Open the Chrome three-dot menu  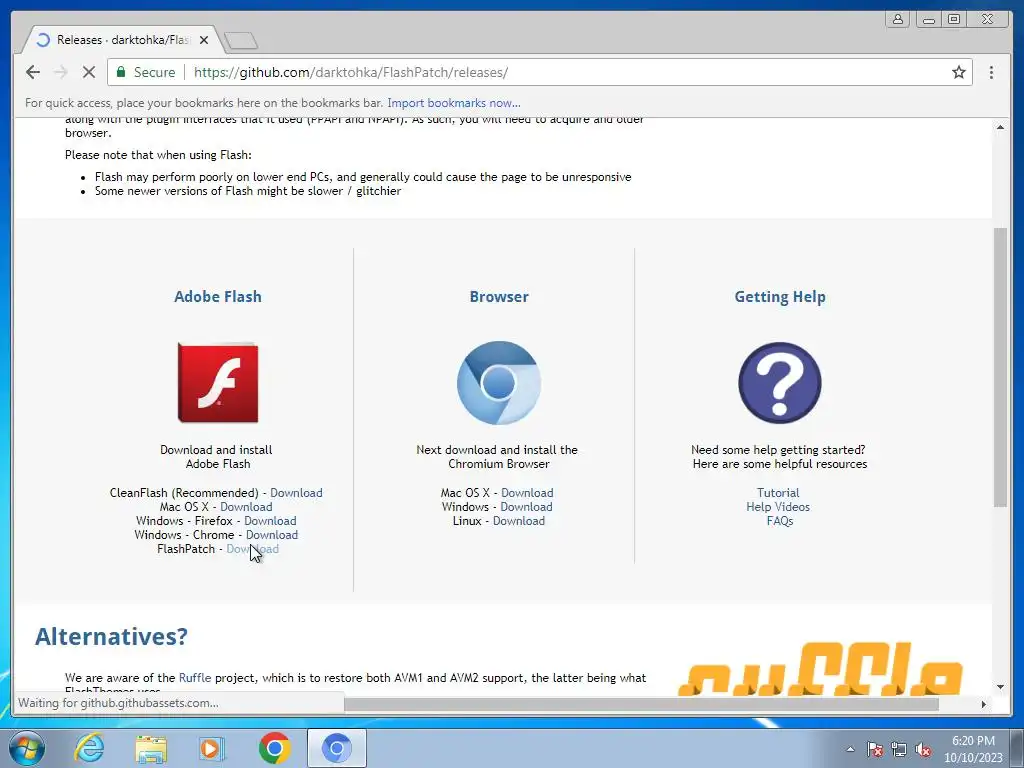coord(991,72)
